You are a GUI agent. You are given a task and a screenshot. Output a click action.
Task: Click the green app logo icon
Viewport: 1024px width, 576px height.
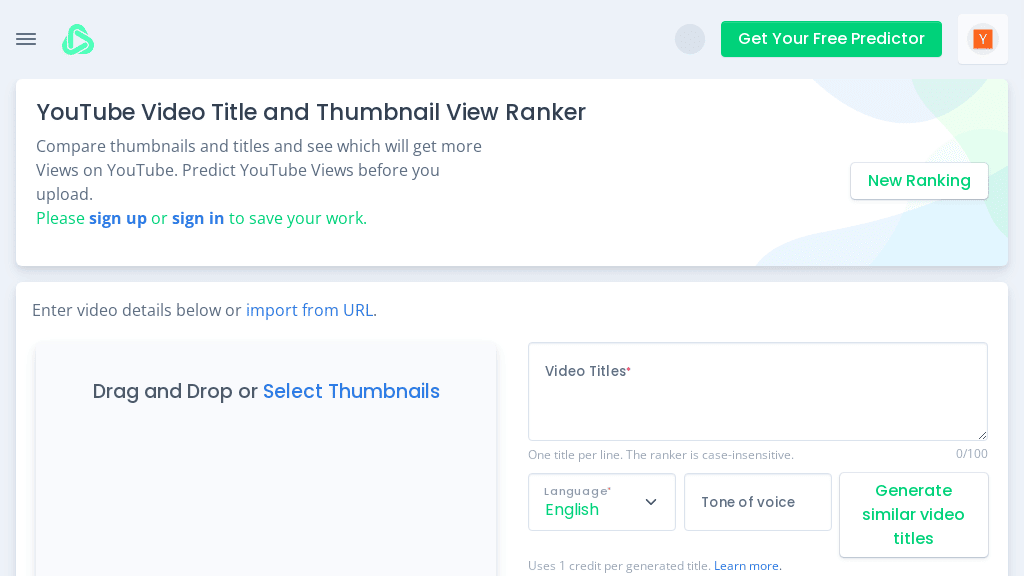point(77,39)
